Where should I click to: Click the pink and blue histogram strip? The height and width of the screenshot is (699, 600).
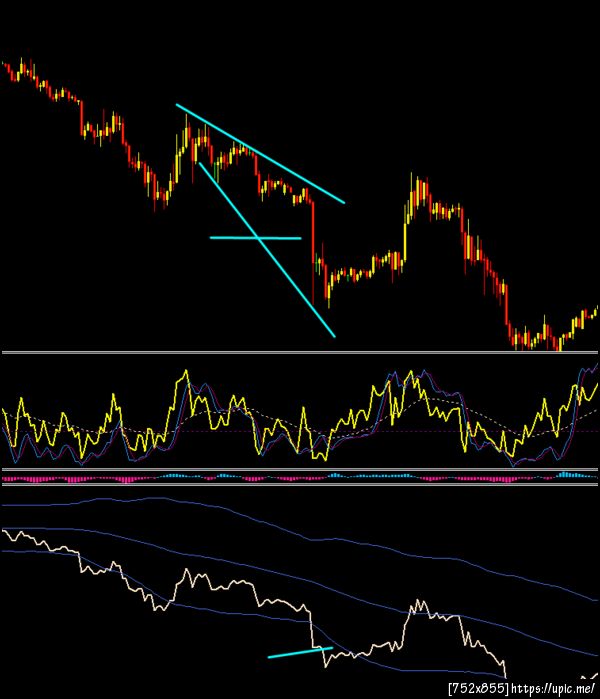pos(300,477)
